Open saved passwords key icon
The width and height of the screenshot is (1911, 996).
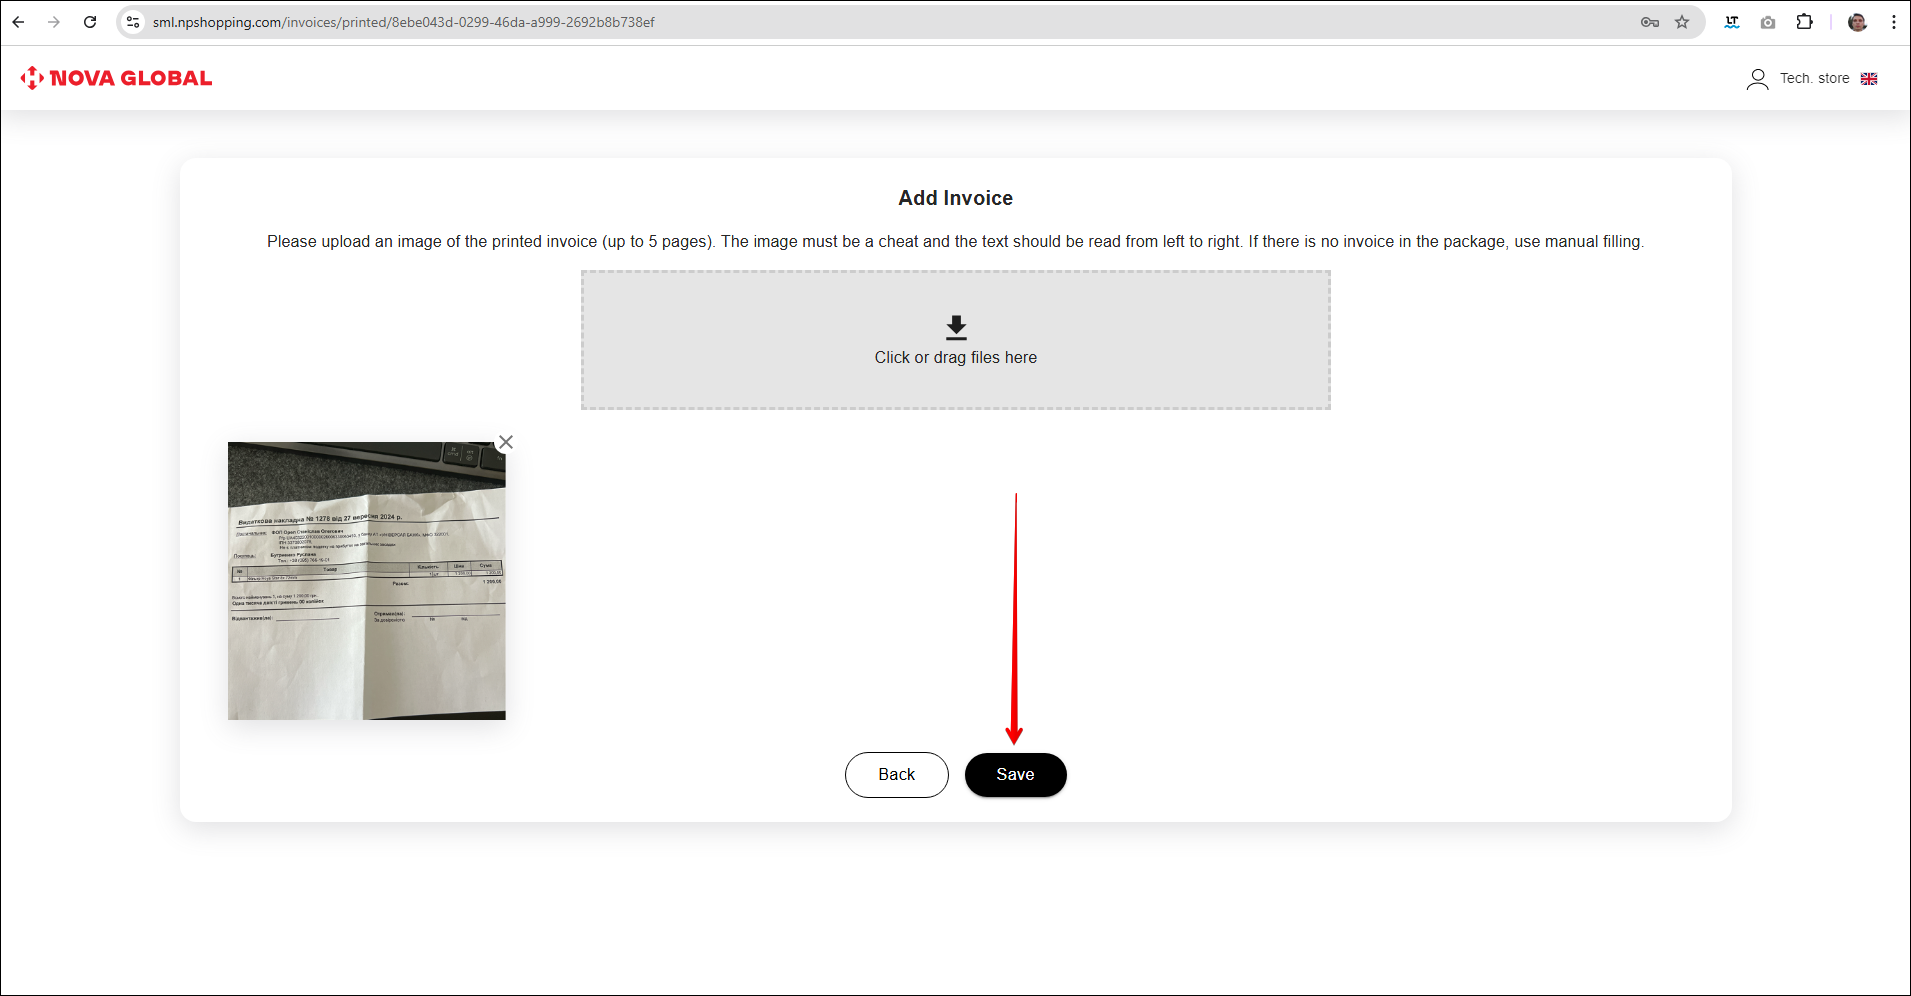[x=1650, y=22]
